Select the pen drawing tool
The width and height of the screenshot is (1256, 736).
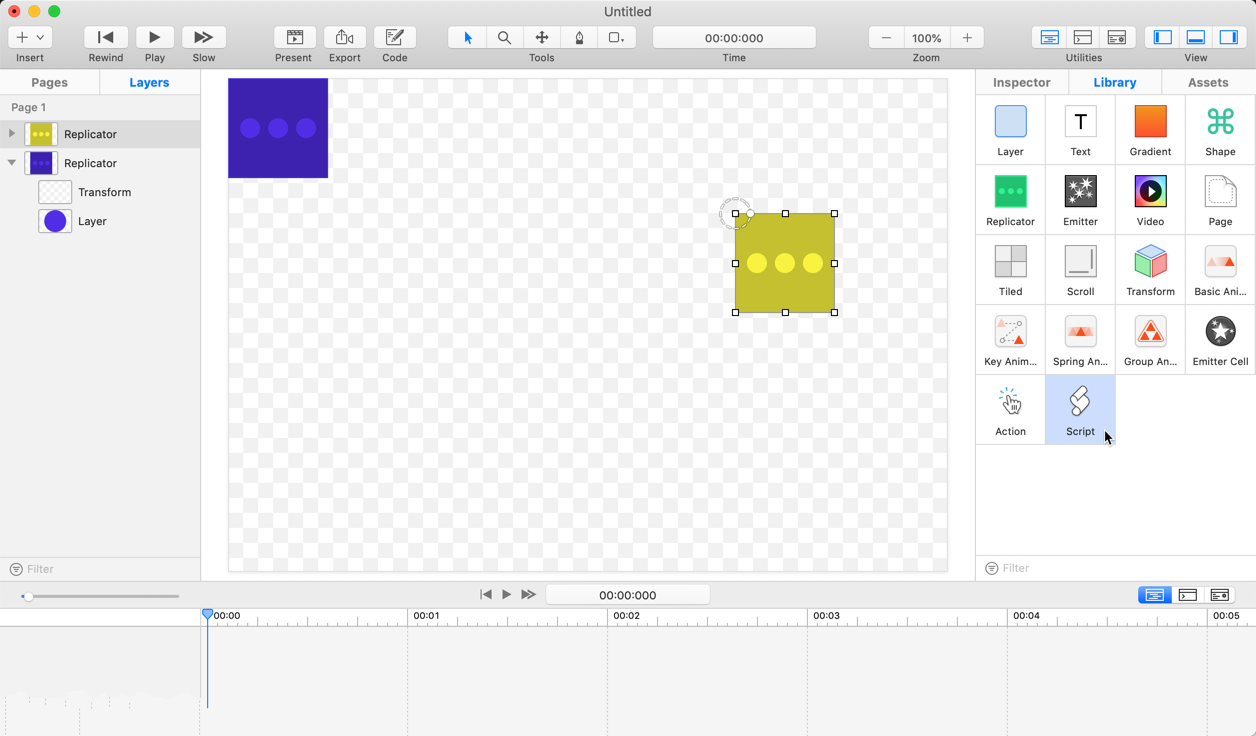579,37
